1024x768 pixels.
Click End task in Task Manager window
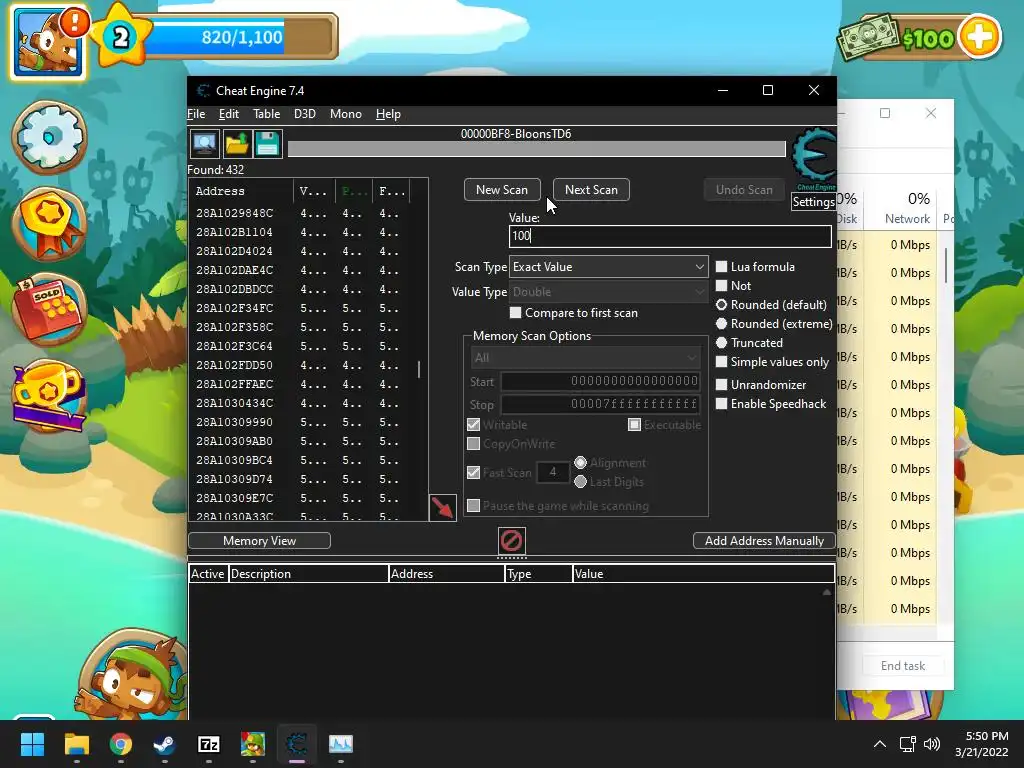pyautogui.click(x=903, y=665)
